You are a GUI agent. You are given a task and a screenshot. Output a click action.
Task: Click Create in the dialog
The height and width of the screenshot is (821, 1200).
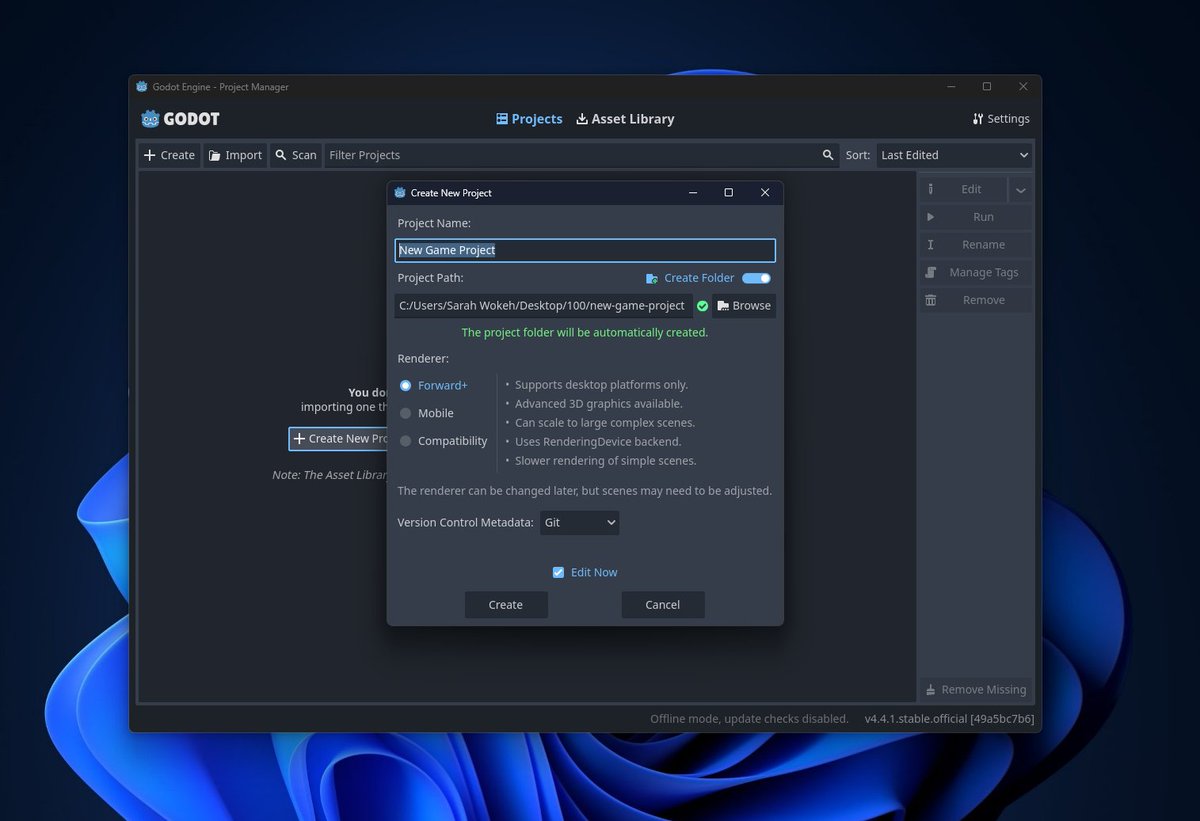(506, 605)
